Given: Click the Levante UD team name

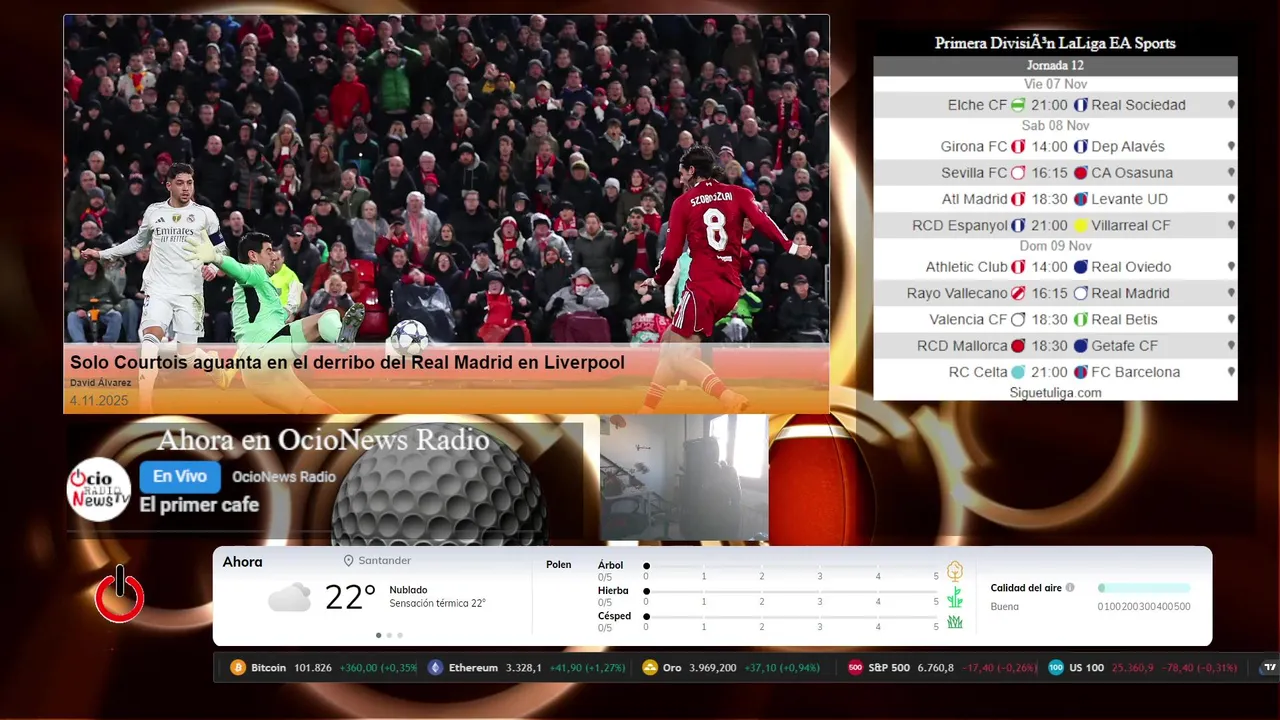Looking at the screenshot, I should pos(1129,199).
